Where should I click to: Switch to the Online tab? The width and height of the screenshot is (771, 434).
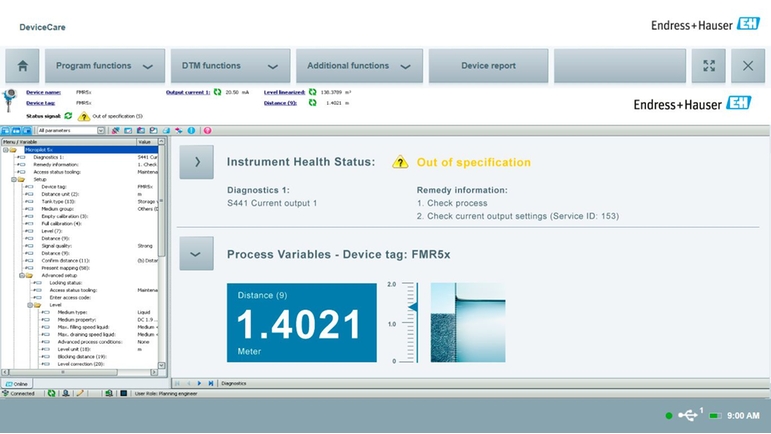click(17, 384)
